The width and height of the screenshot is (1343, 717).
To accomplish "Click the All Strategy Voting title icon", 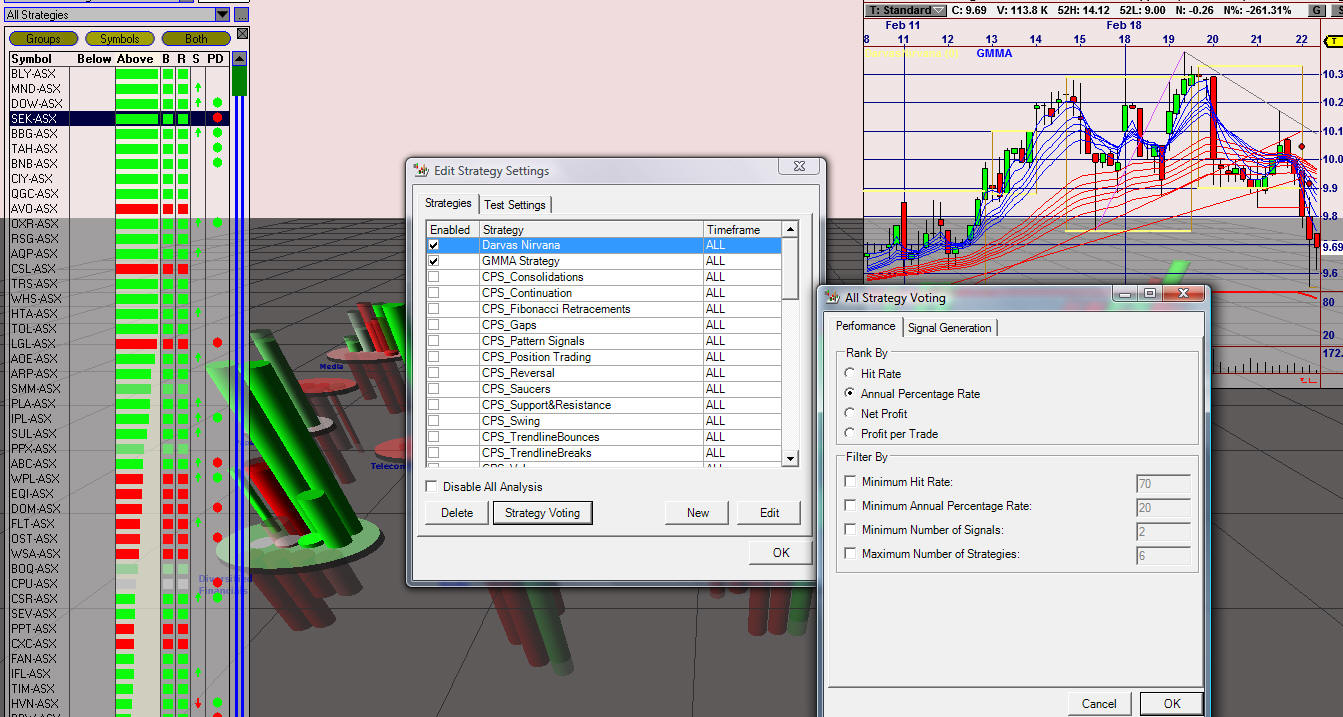I will click(x=832, y=297).
